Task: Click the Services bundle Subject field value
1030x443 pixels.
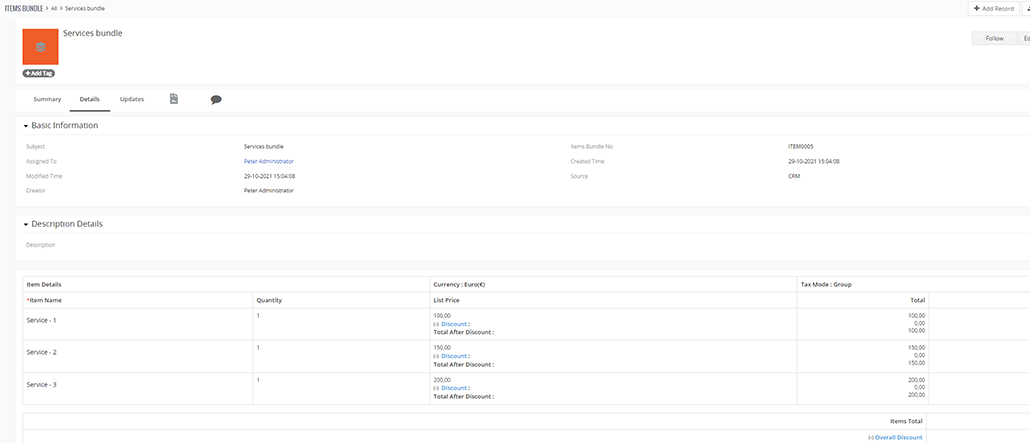Action: [264, 146]
